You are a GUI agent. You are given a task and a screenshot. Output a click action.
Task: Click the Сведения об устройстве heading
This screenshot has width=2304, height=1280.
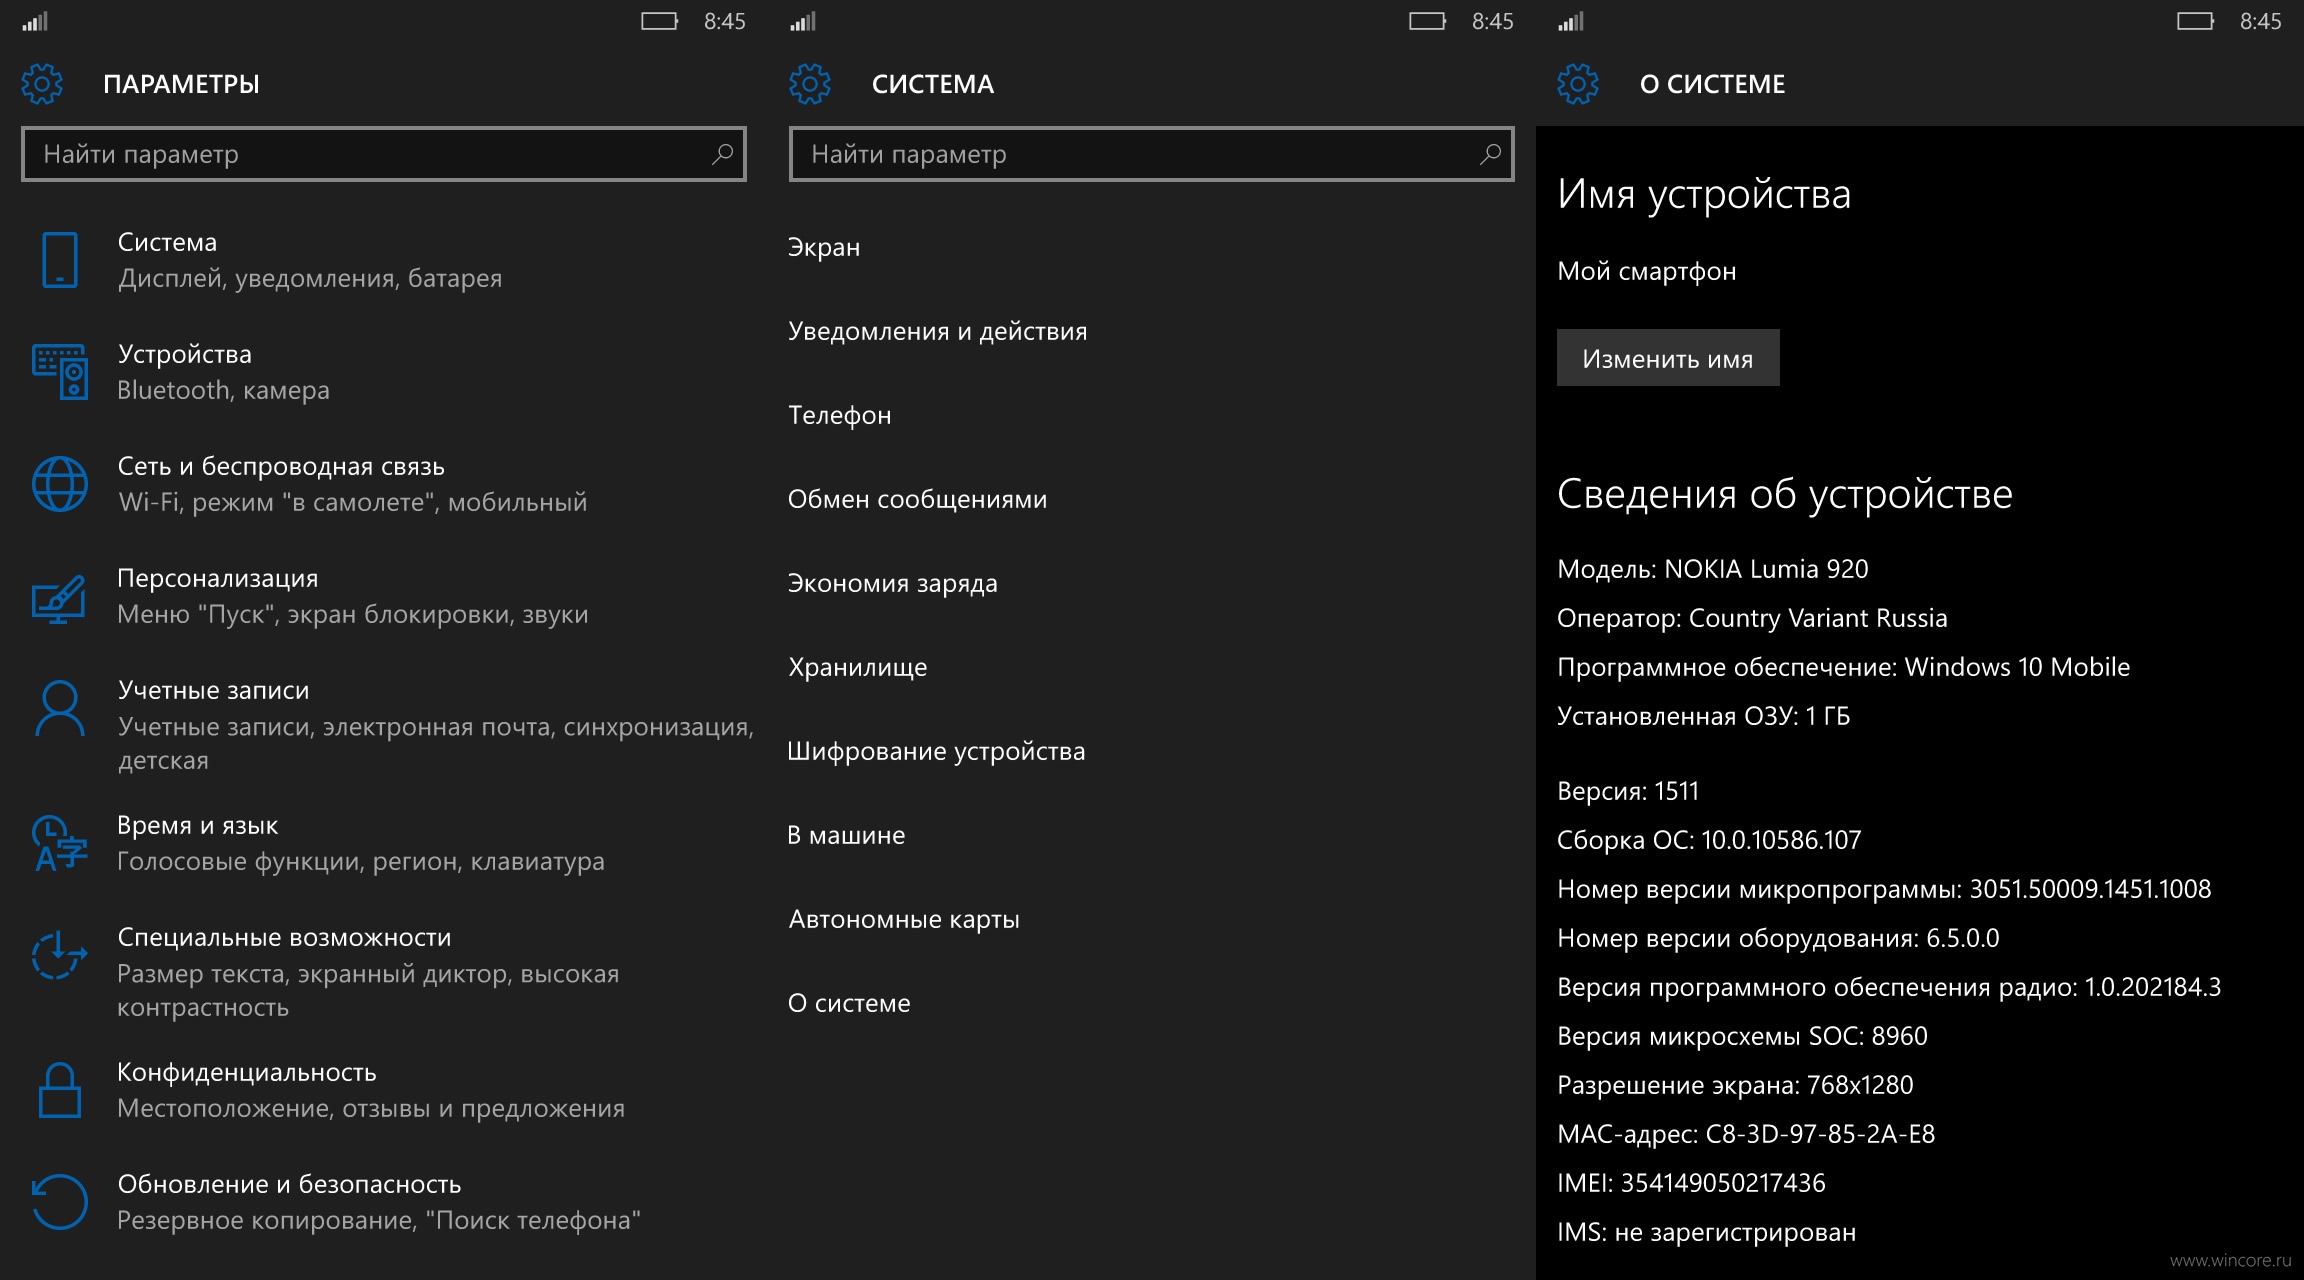tap(1785, 495)
